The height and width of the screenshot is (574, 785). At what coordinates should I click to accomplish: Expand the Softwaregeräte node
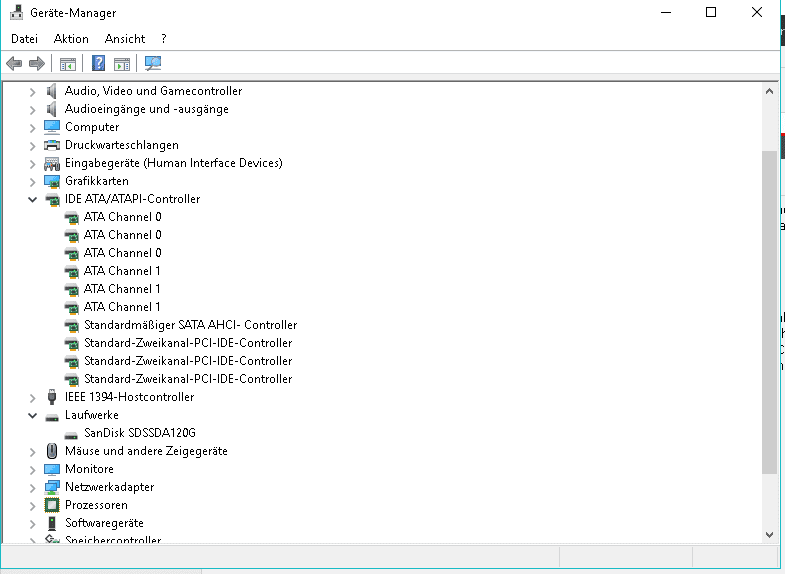33,524
